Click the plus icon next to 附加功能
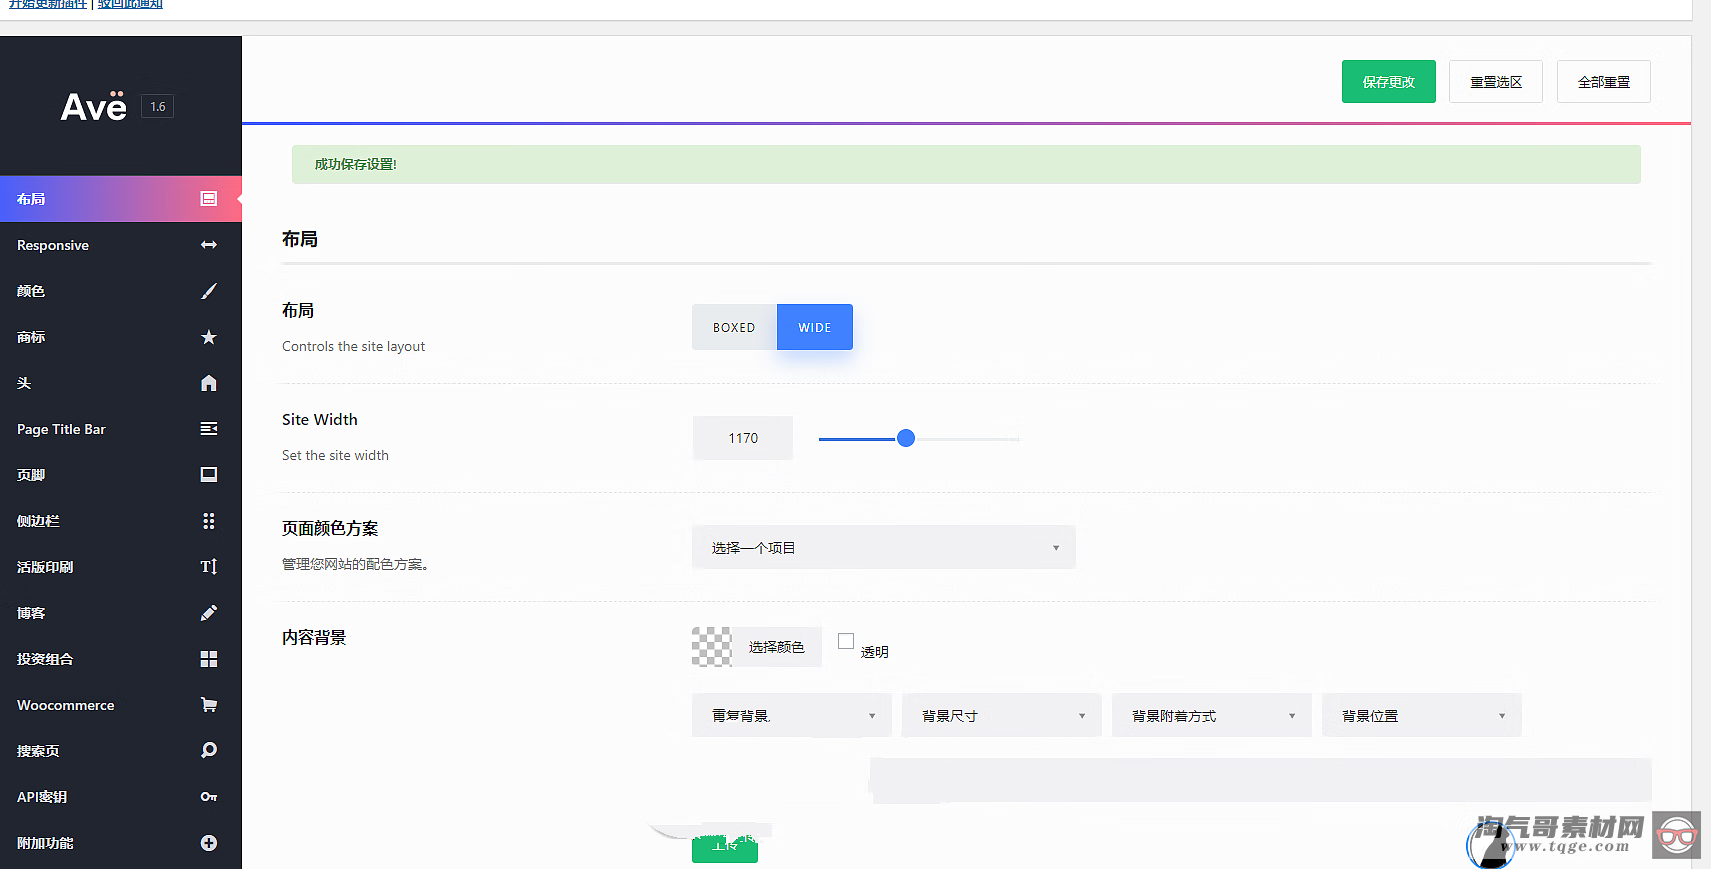1711x869 pixels. [x=208, y=843]
